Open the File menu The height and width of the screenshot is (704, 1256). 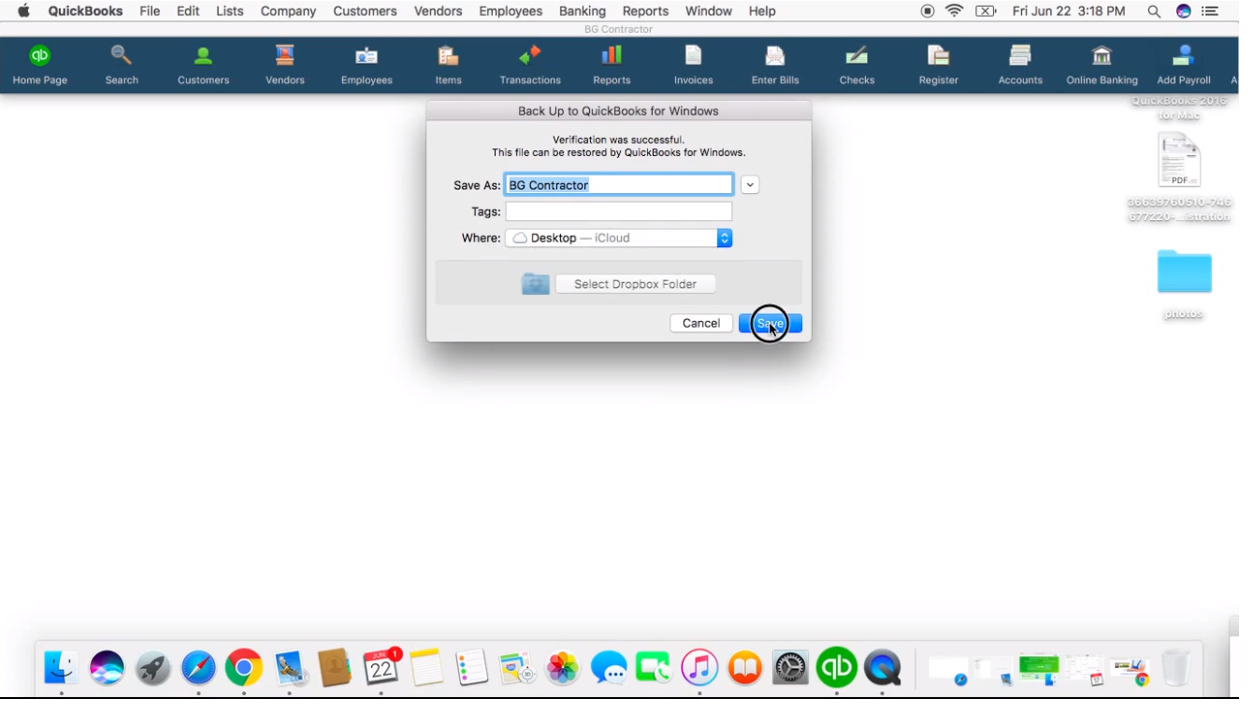[x=150, y=11]
